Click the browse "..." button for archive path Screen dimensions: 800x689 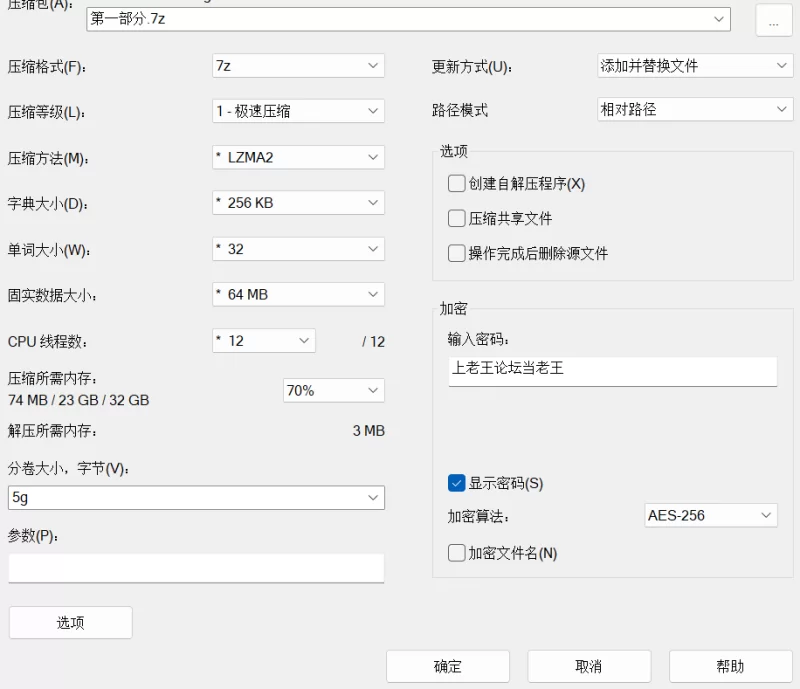[x=773, y=19]
